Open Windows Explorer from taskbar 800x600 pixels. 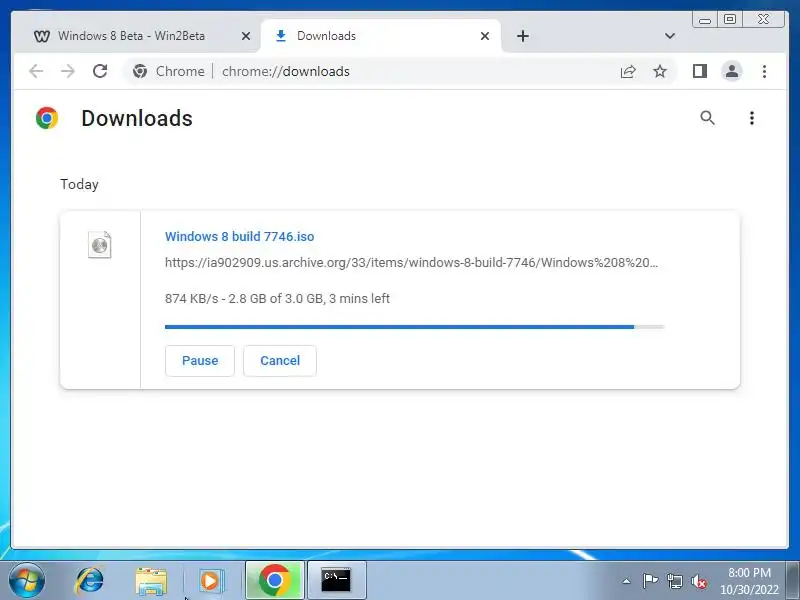[151, 581]
